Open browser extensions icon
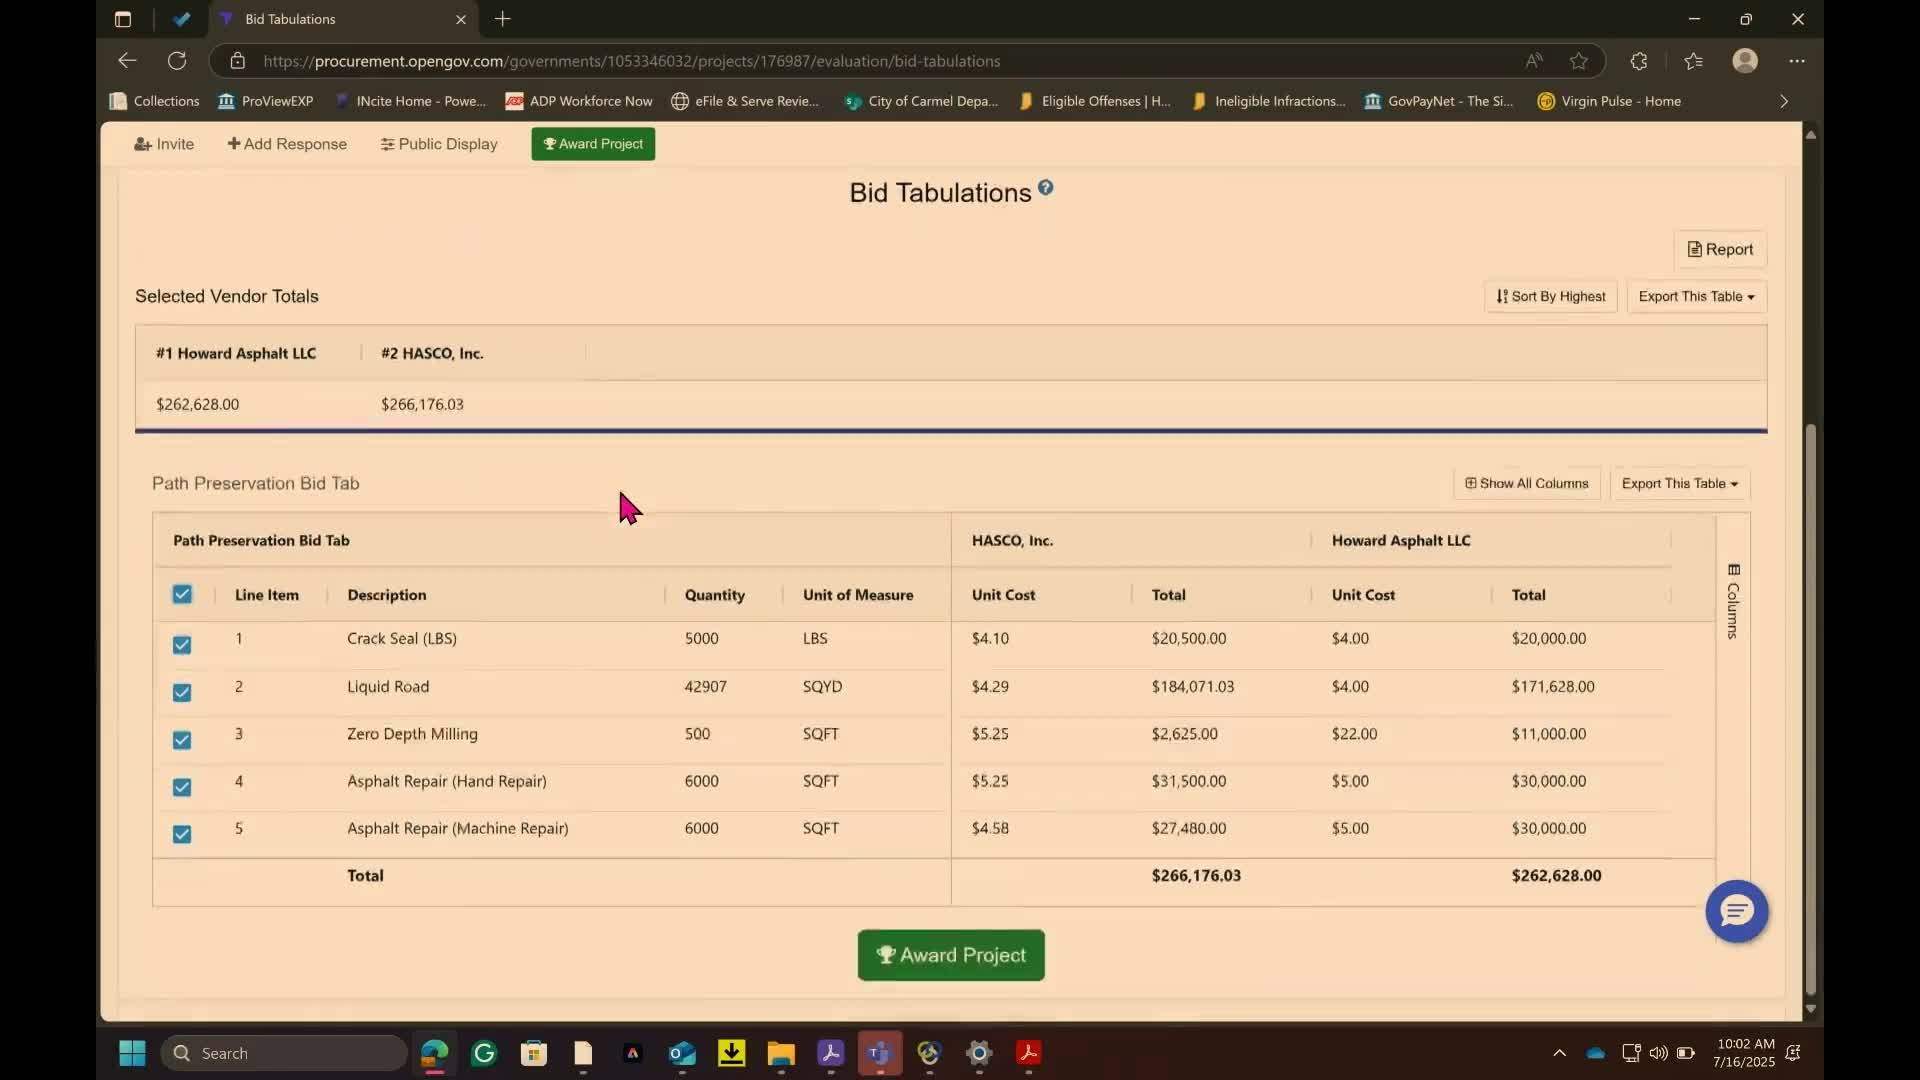This screenshot has width=1920, height=1080. click(1638, 61)
